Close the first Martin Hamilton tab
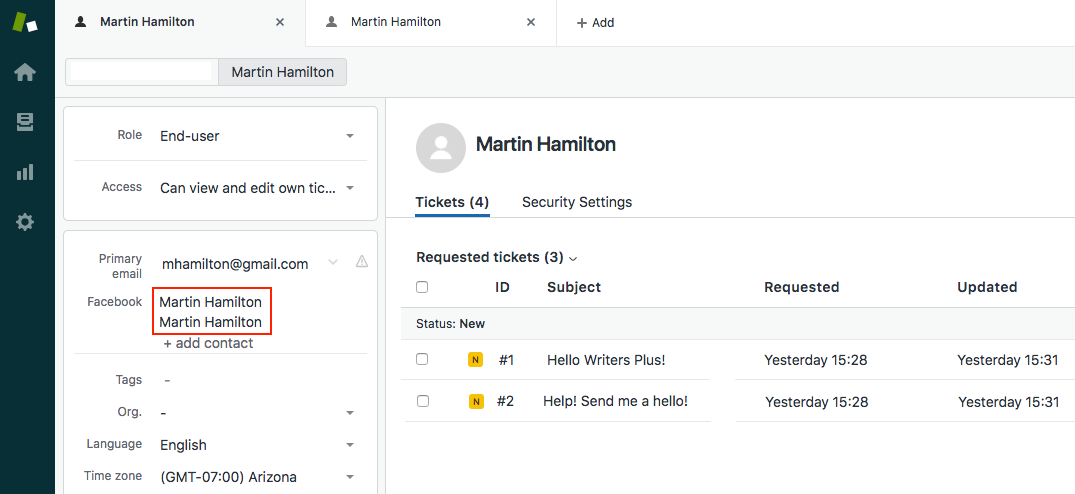 (x=280, y=22)
